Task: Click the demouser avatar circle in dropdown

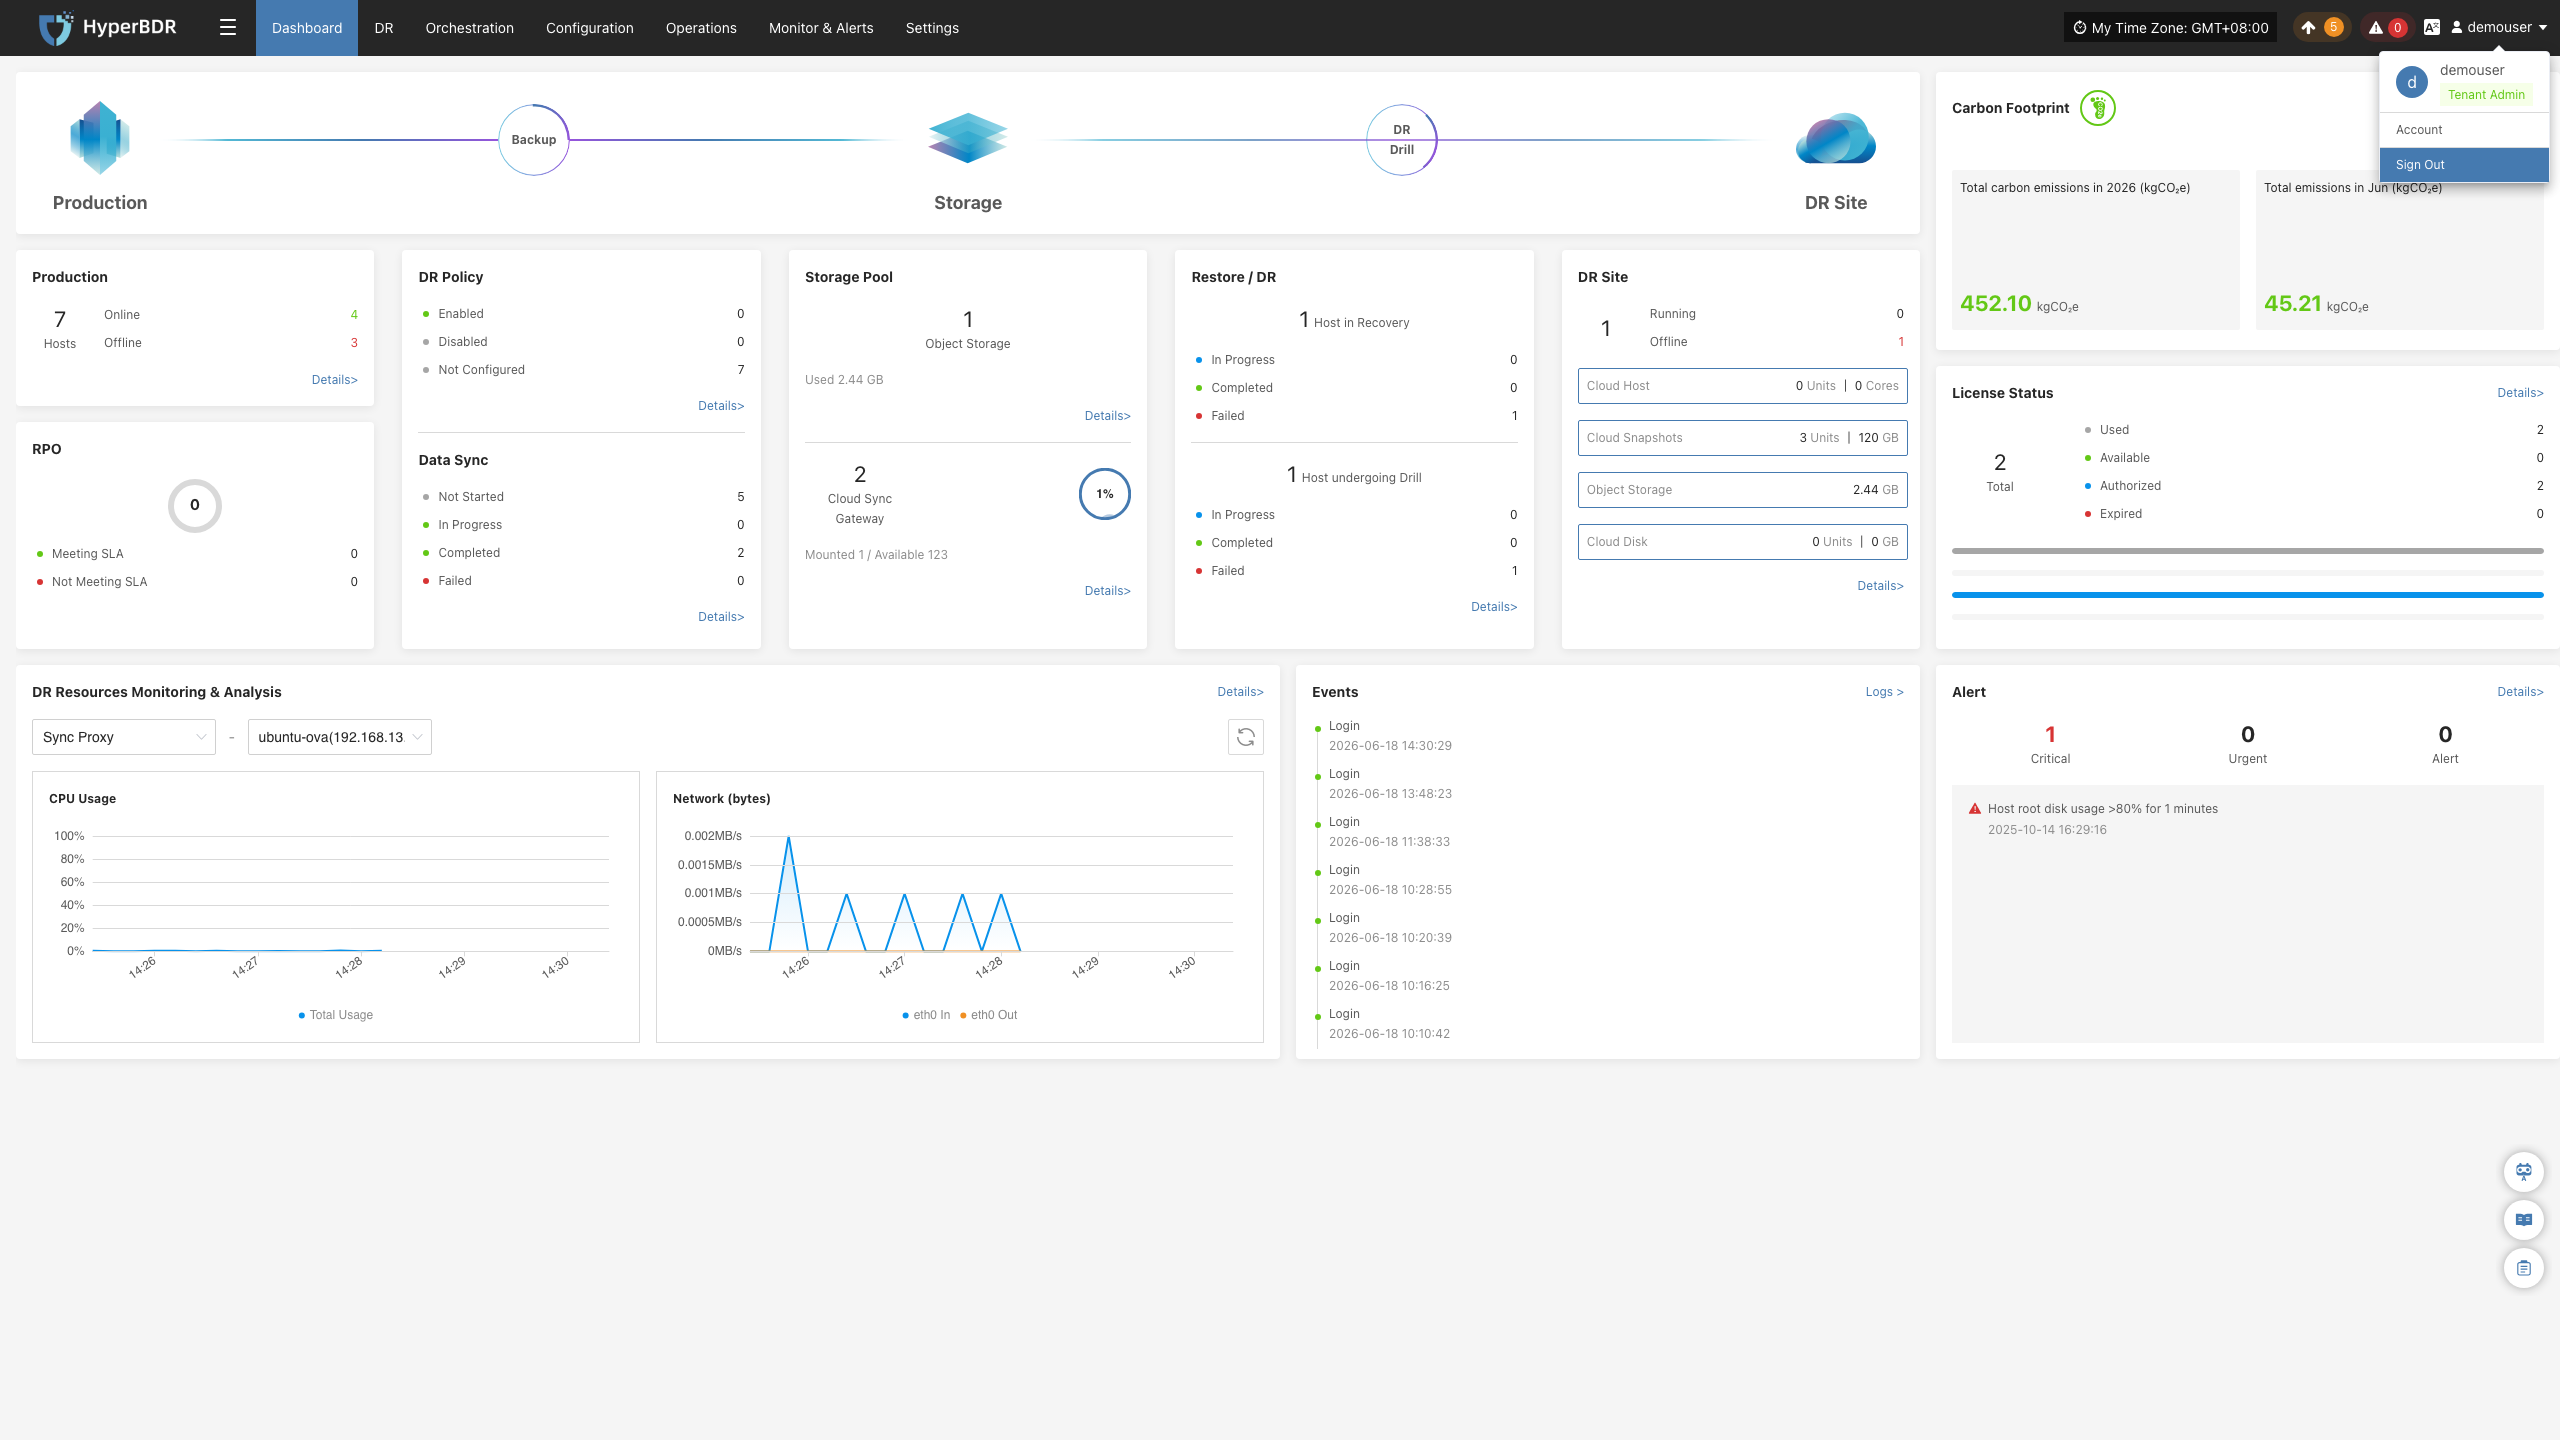Action: [2412, 82]
